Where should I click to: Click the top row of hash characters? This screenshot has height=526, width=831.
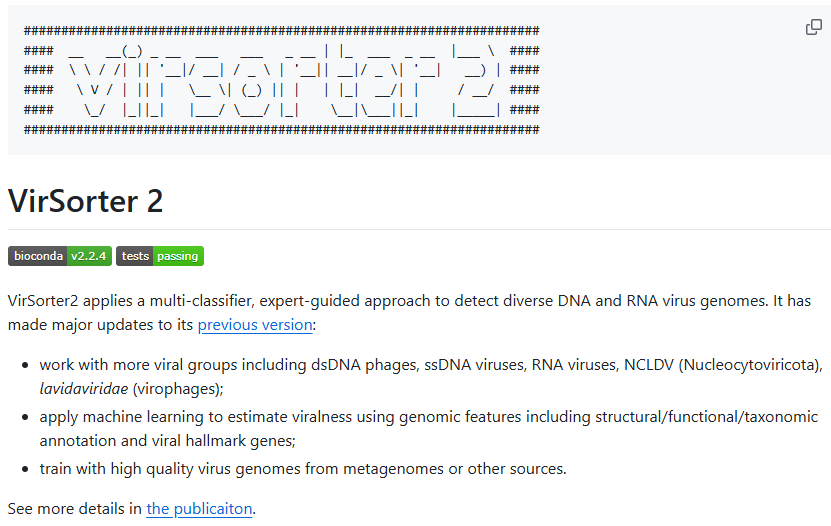[x=281, y=30]
